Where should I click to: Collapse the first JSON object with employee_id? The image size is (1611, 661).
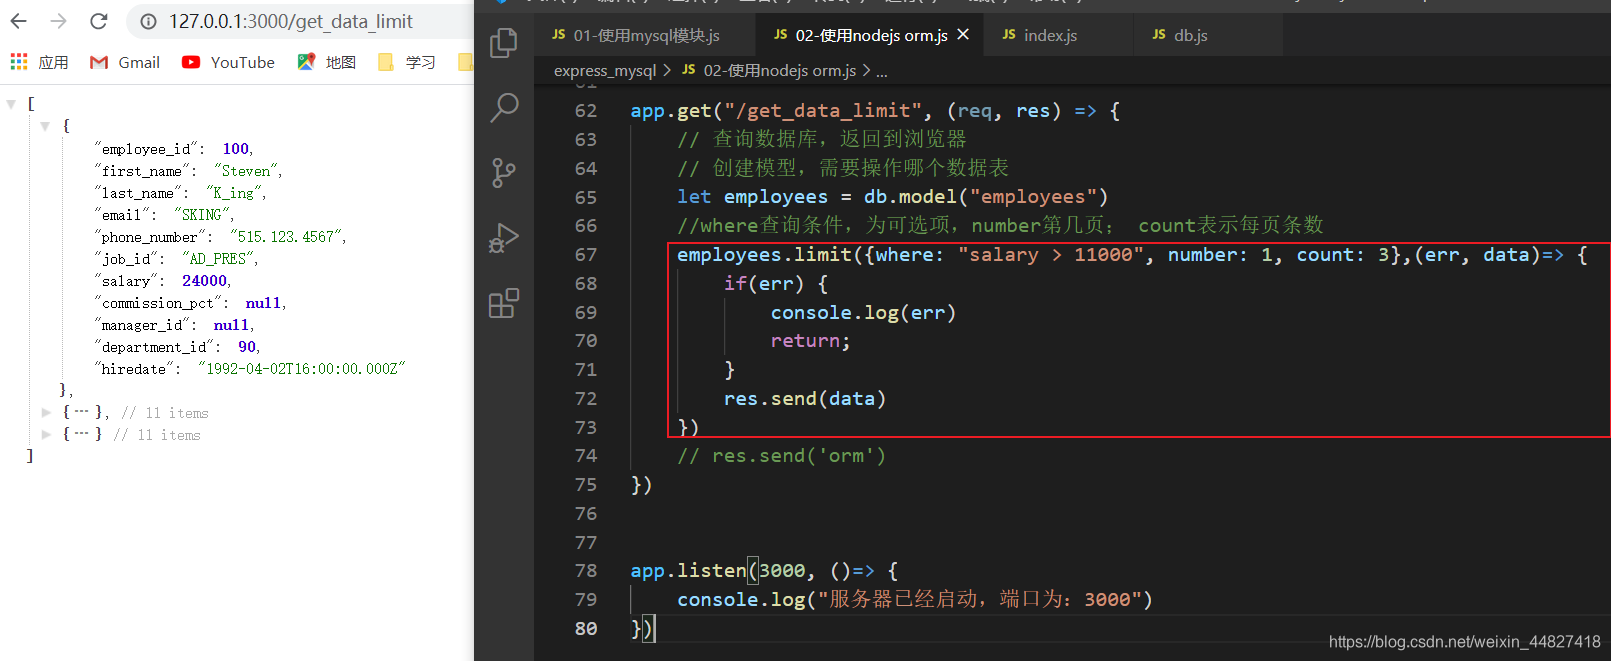45,126
